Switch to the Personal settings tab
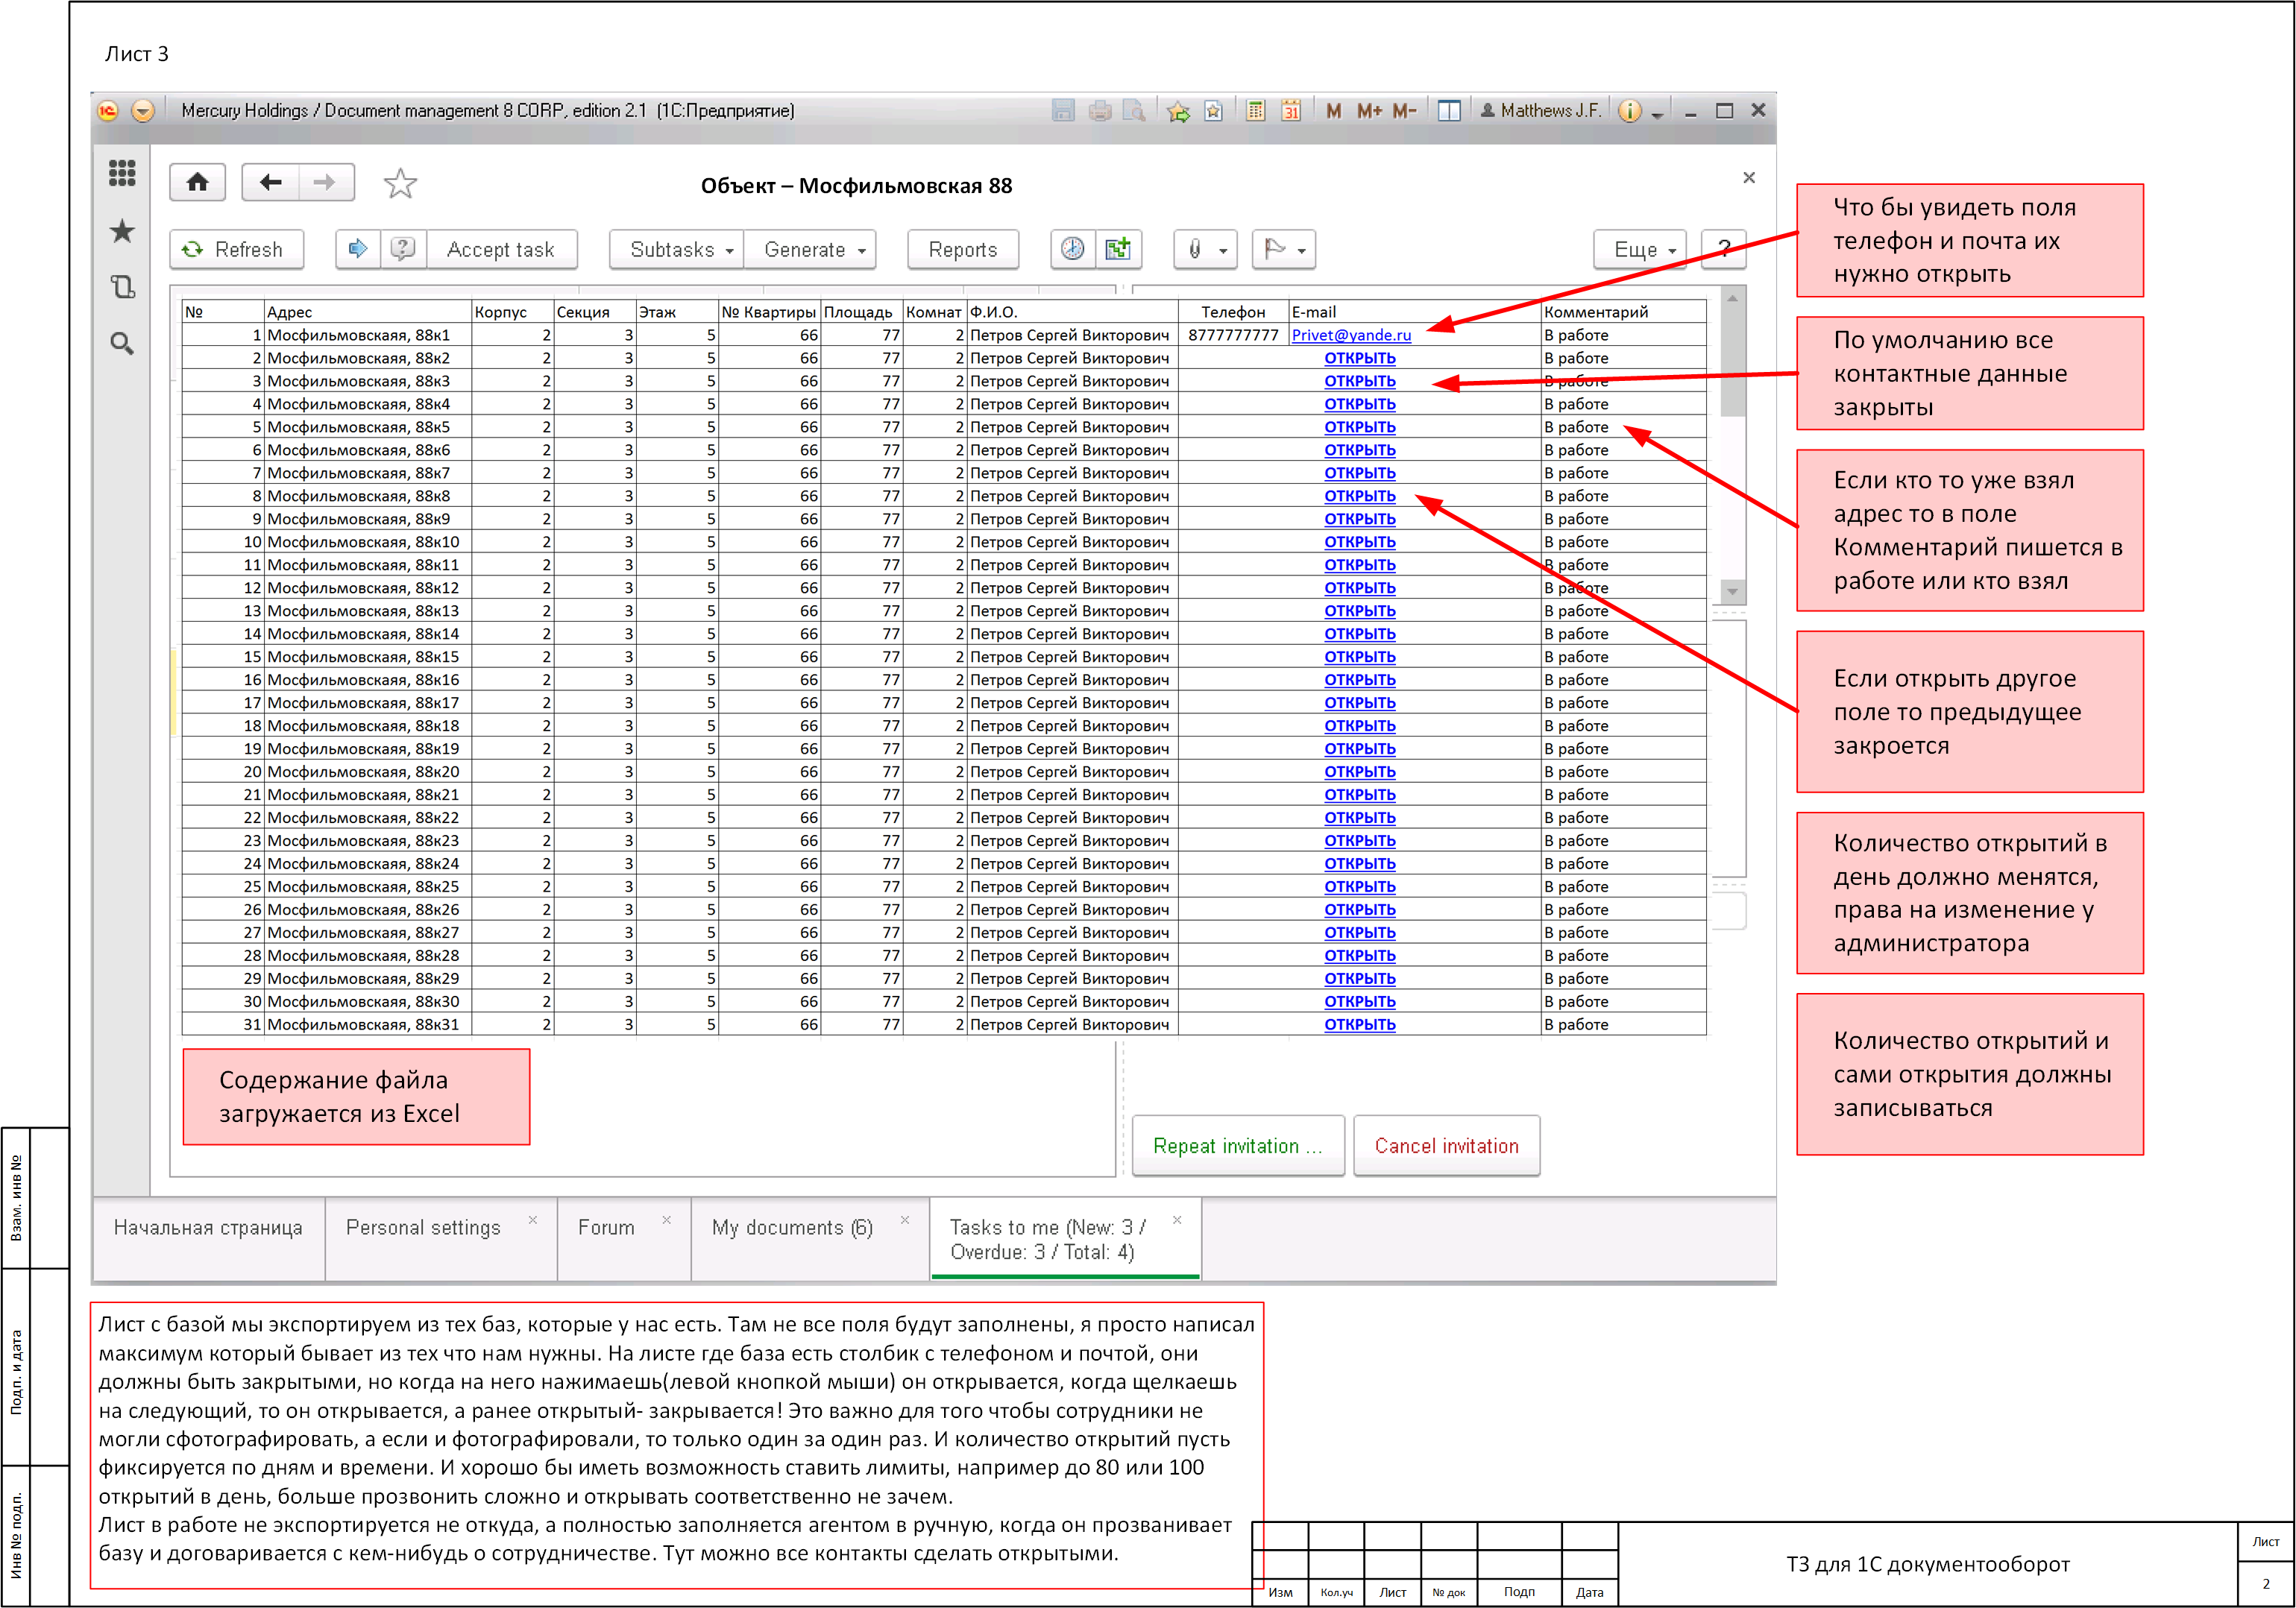This screenshot has height=1608, width=2296. pyautogui.click(x=423, y=1227)
